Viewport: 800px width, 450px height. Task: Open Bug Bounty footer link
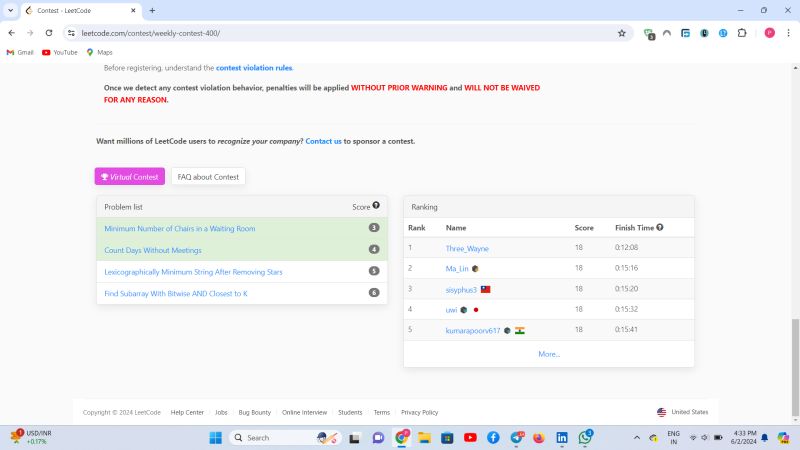(255, 412)
